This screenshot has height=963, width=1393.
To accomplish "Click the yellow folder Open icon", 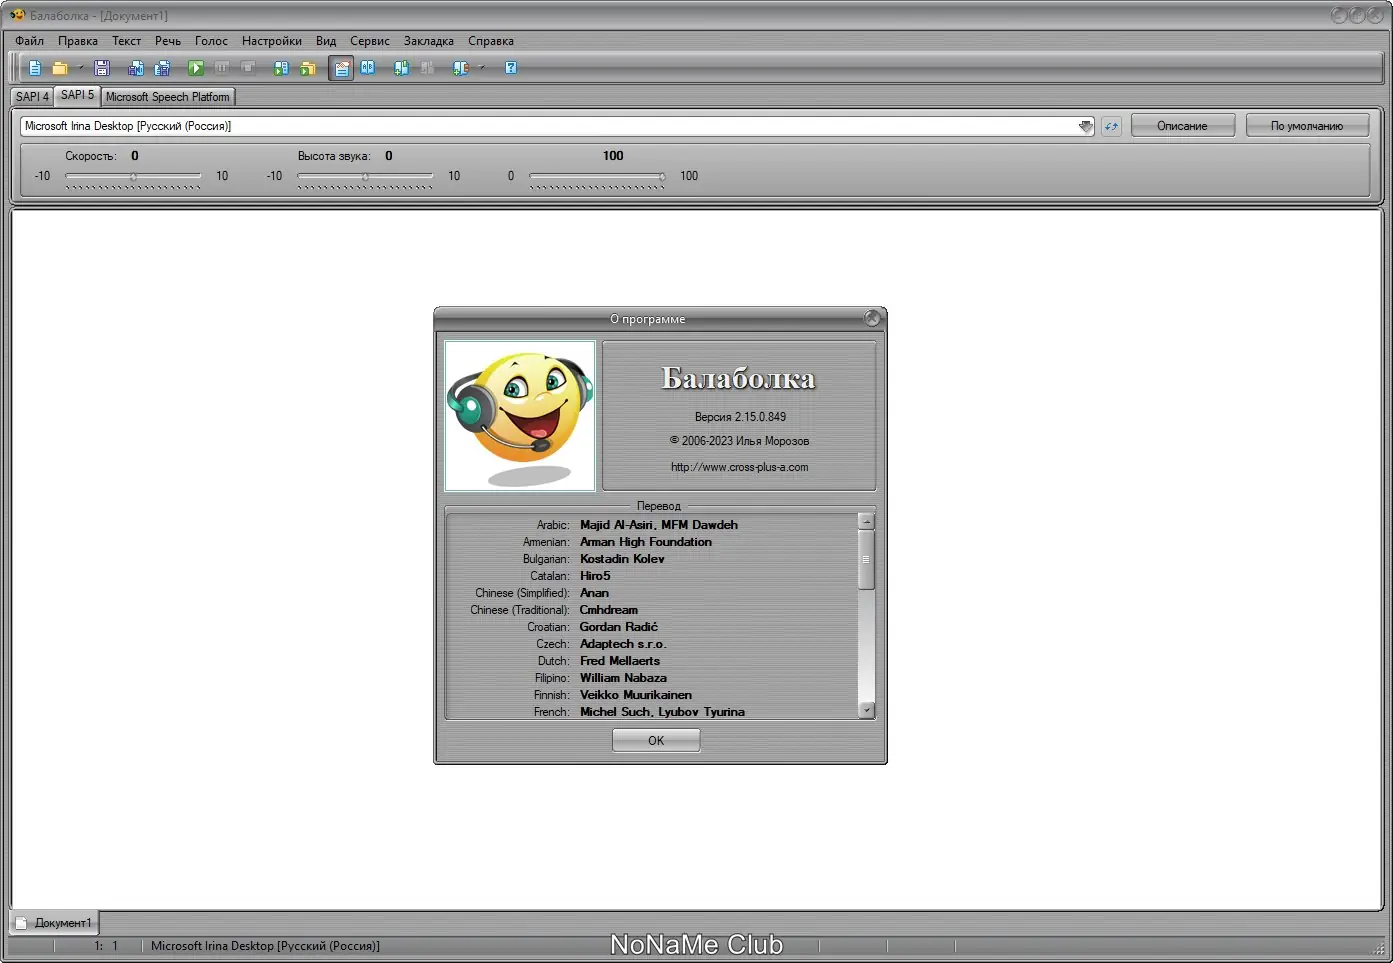I will pos(60,68).
